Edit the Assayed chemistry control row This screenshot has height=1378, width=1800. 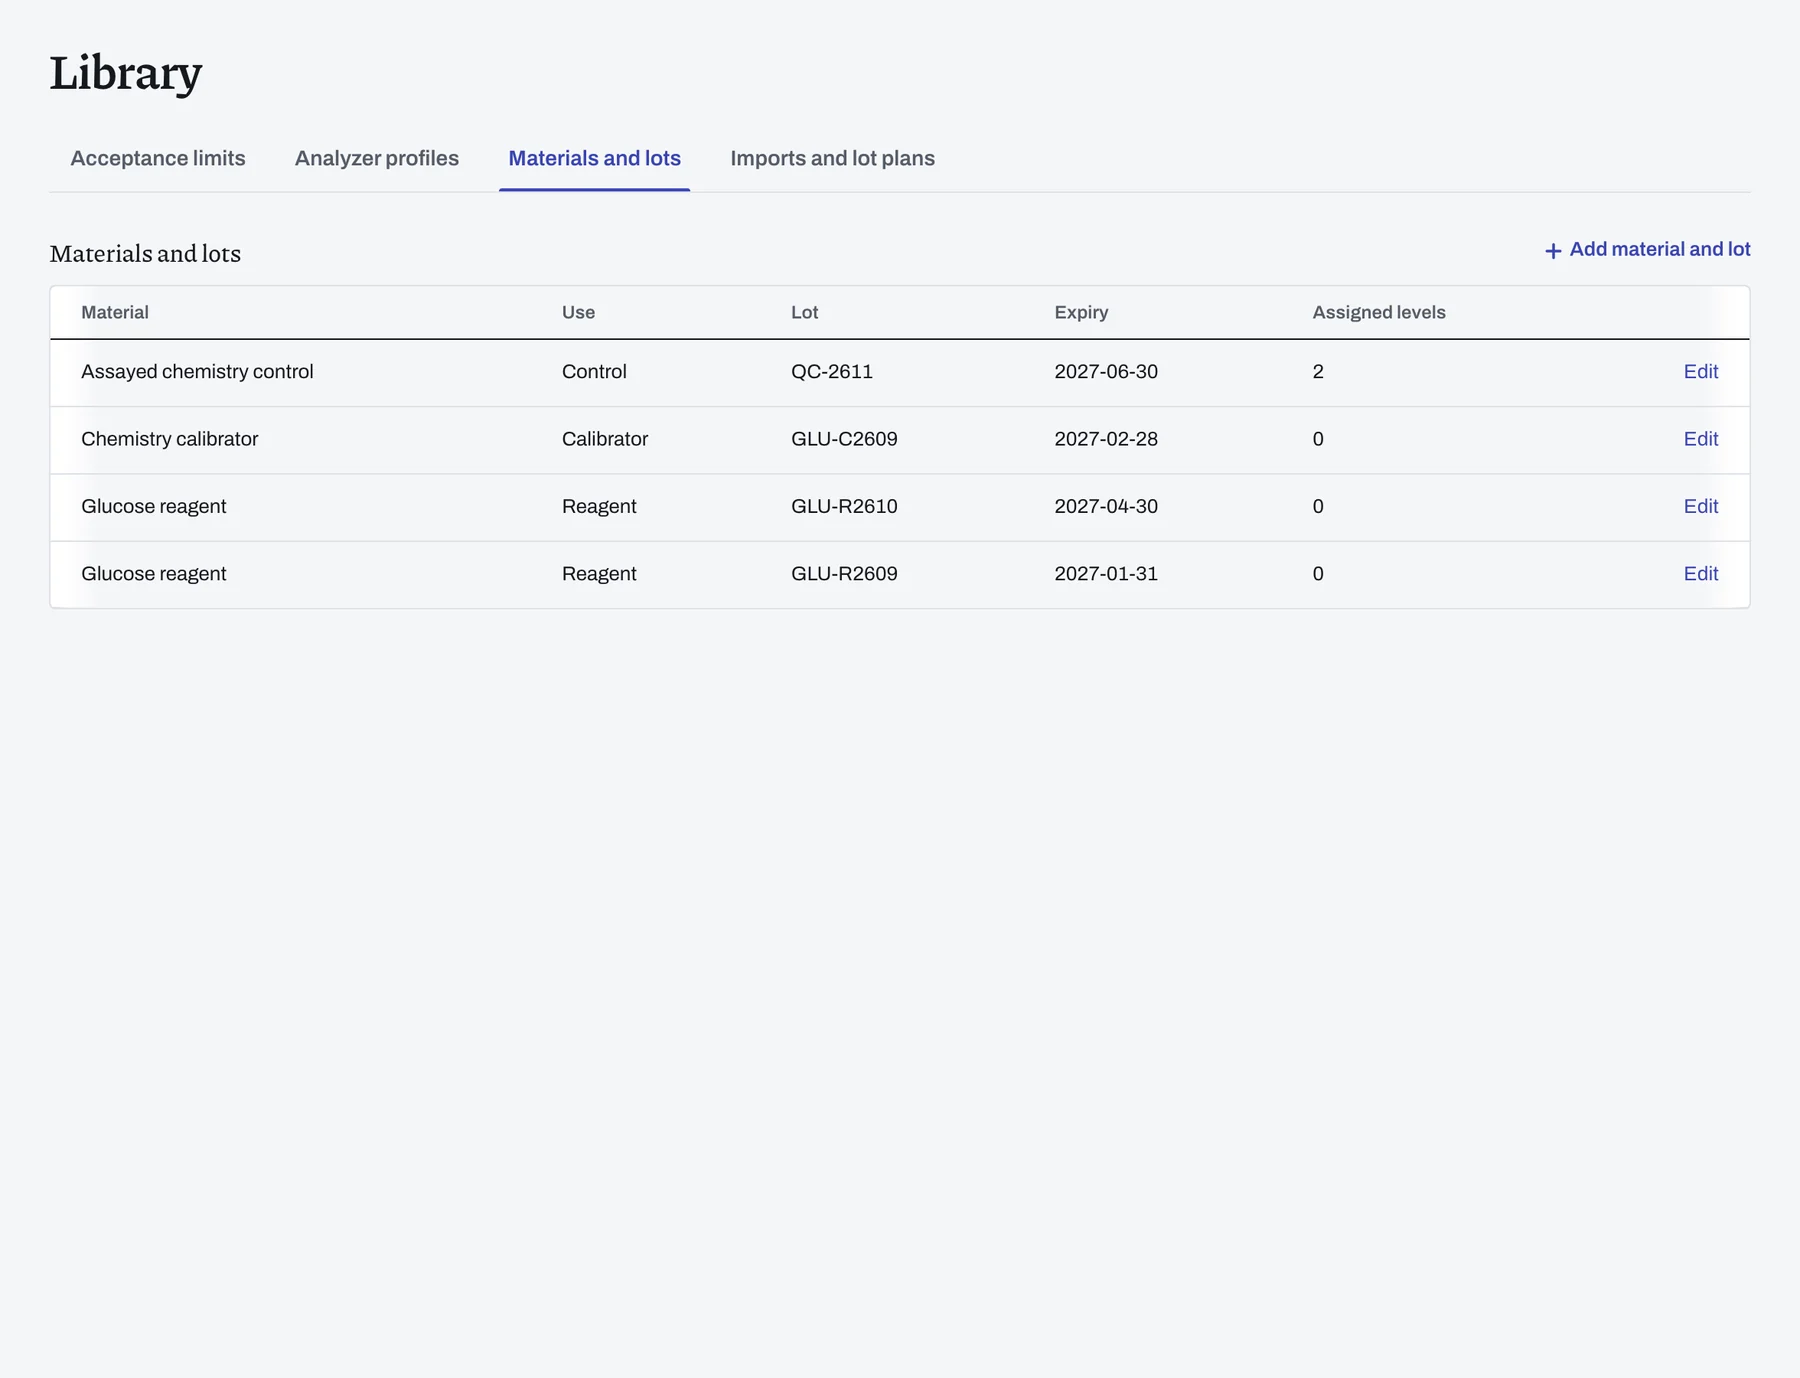1700,372
